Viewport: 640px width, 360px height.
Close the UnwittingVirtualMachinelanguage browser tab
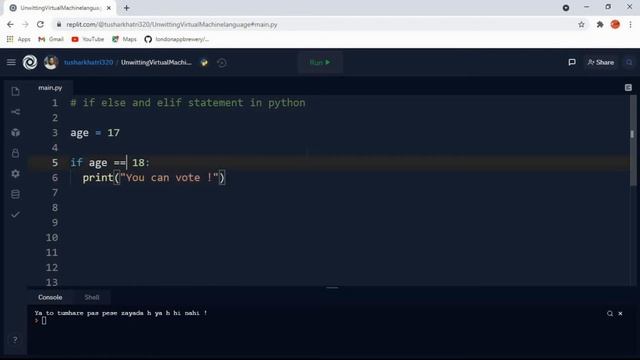(109, 8)
